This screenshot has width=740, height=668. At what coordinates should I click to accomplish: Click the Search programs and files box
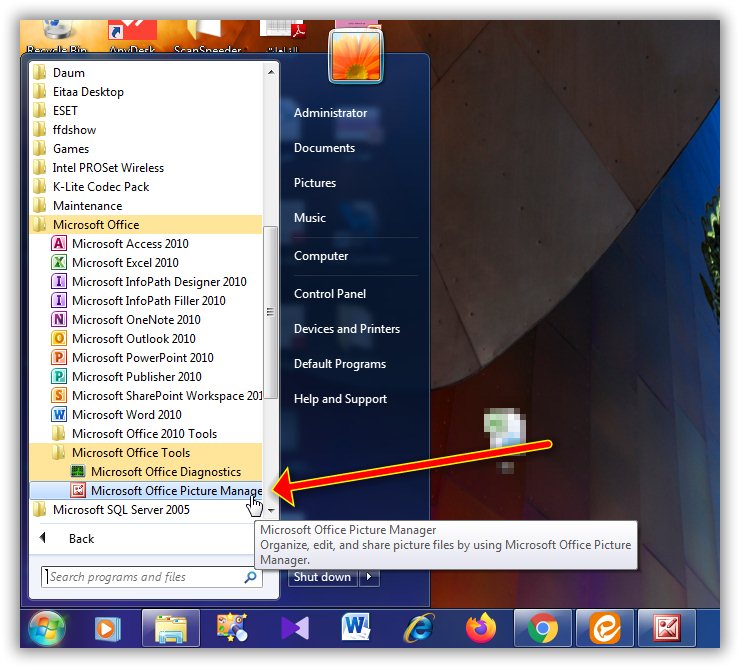143,577
